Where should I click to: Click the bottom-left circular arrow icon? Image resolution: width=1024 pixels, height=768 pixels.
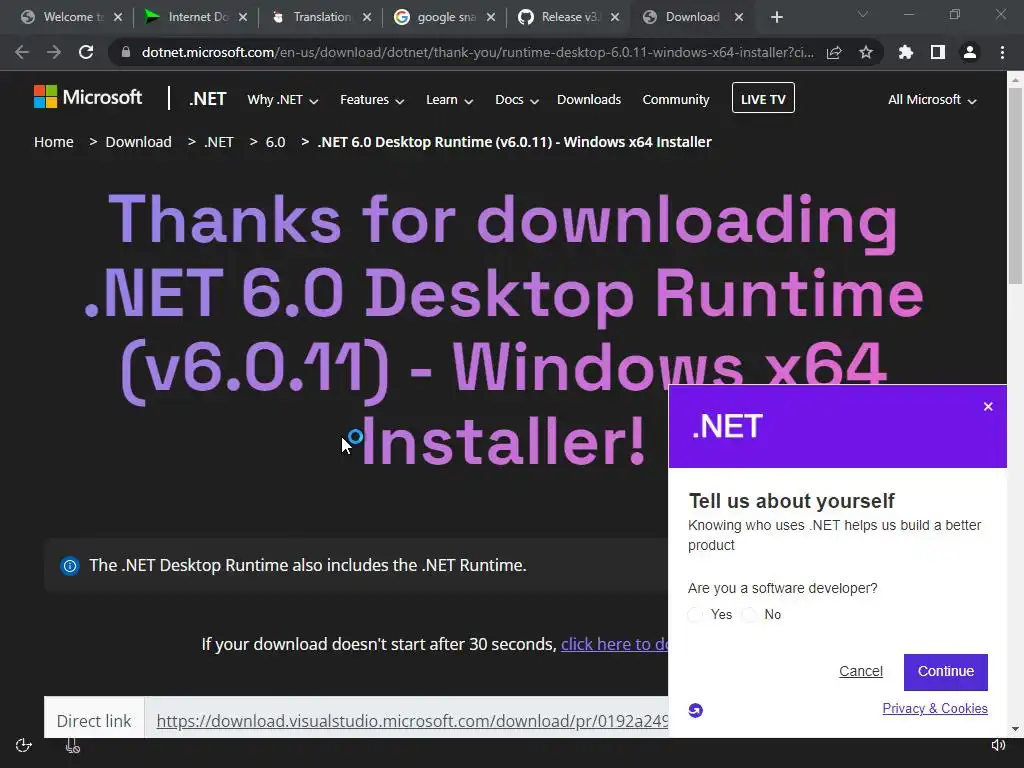coord(24,745)
